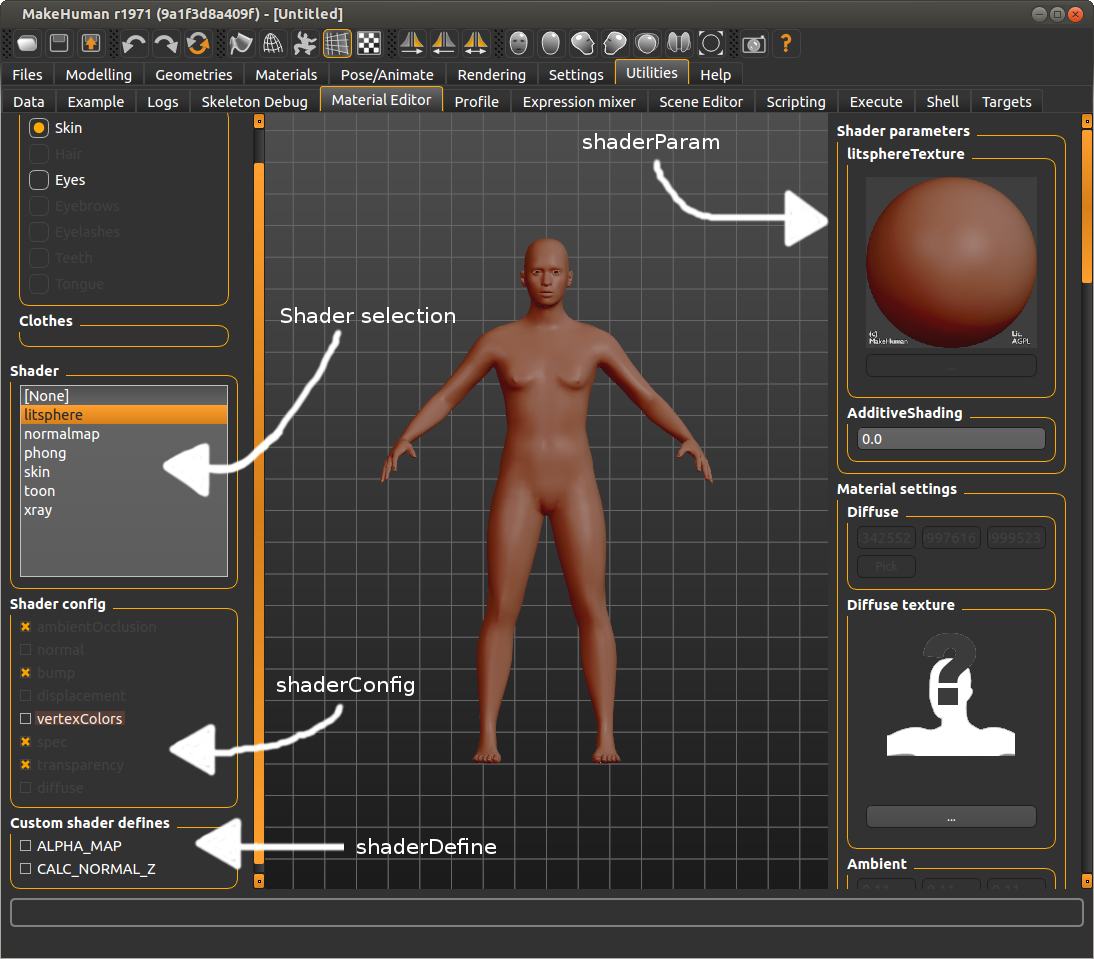This screenshot has height=959, width=1094.
Task: Click symmetry icon with left-pointing arrow
Action: pyautogui.click(x=444, y=44)
